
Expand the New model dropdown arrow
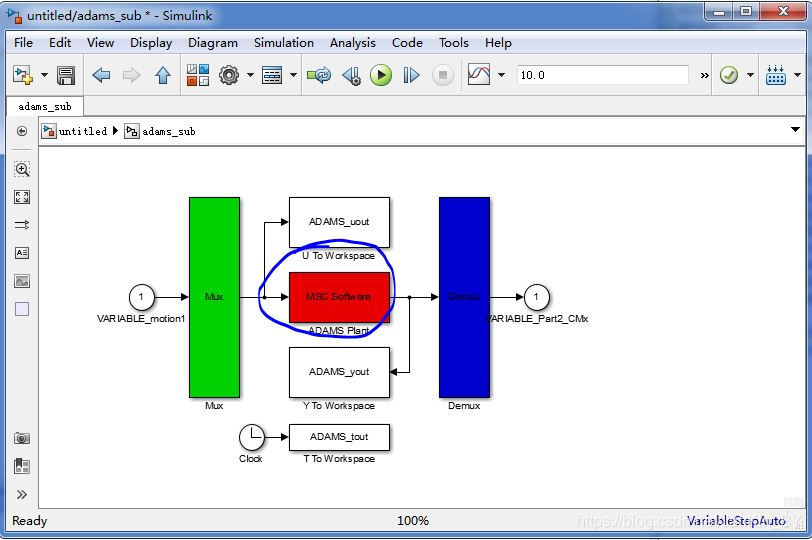click(44, 75)
